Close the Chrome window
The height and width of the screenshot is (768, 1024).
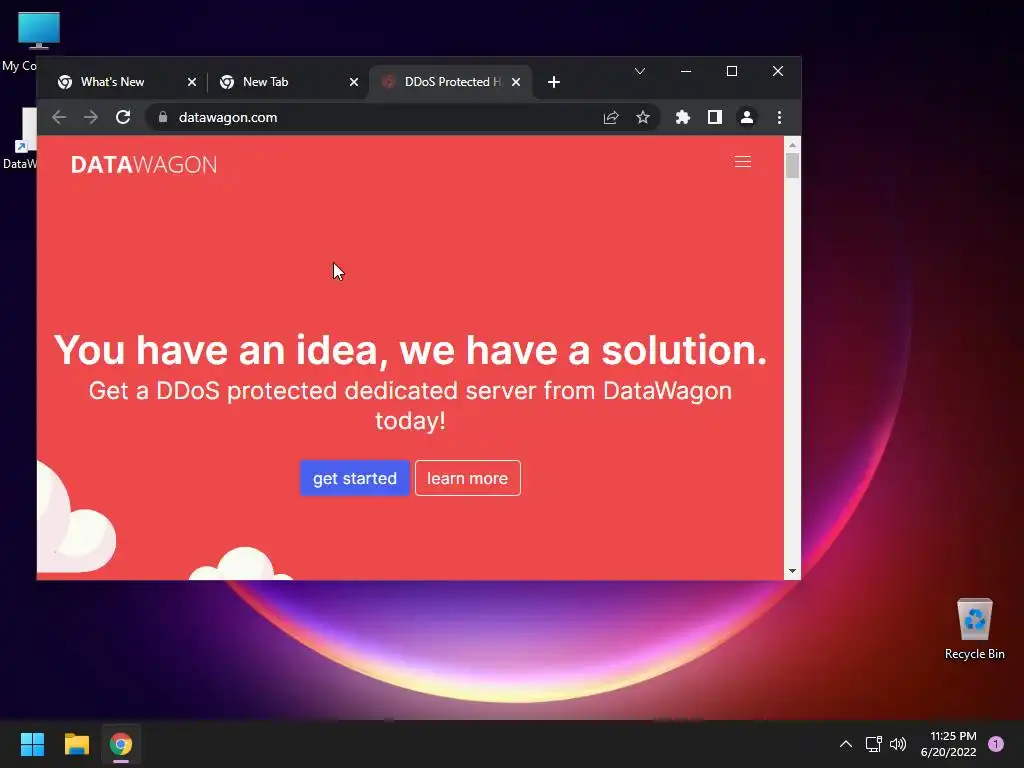(x=778, y=71)
